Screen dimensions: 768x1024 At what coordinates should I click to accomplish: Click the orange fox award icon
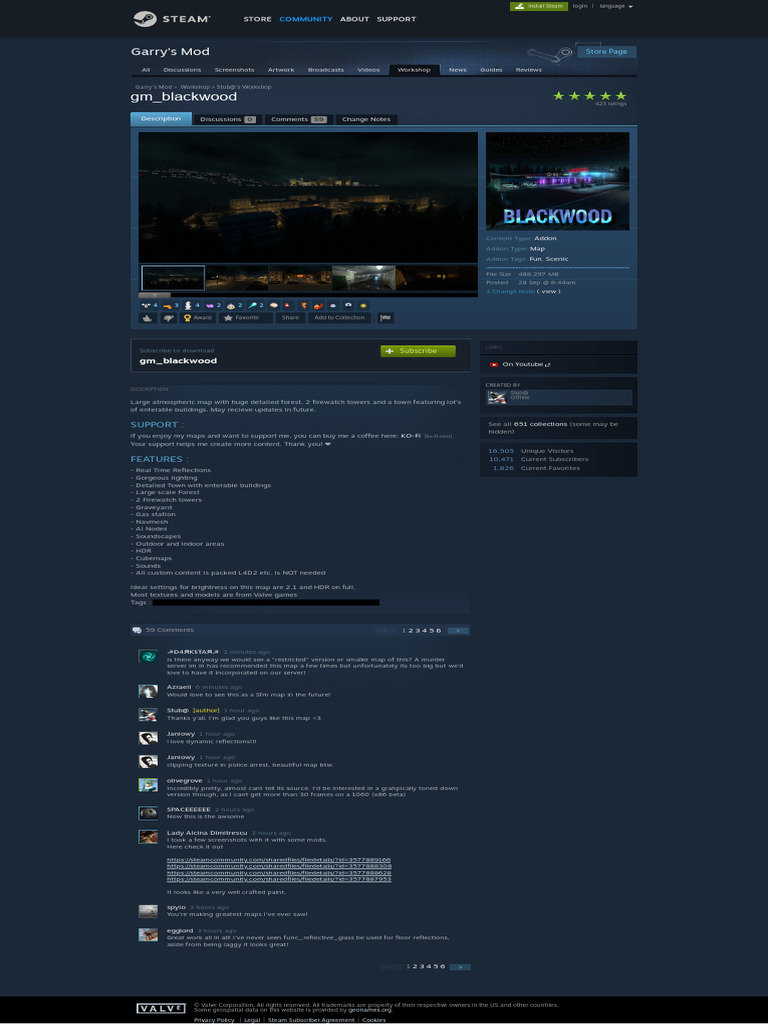pyautogui.click(x=318, y=305)
